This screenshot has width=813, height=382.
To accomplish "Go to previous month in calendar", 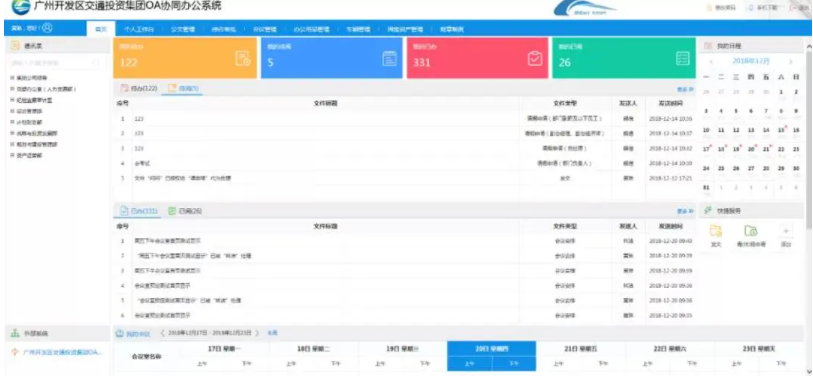I will (x=711, y=62).
